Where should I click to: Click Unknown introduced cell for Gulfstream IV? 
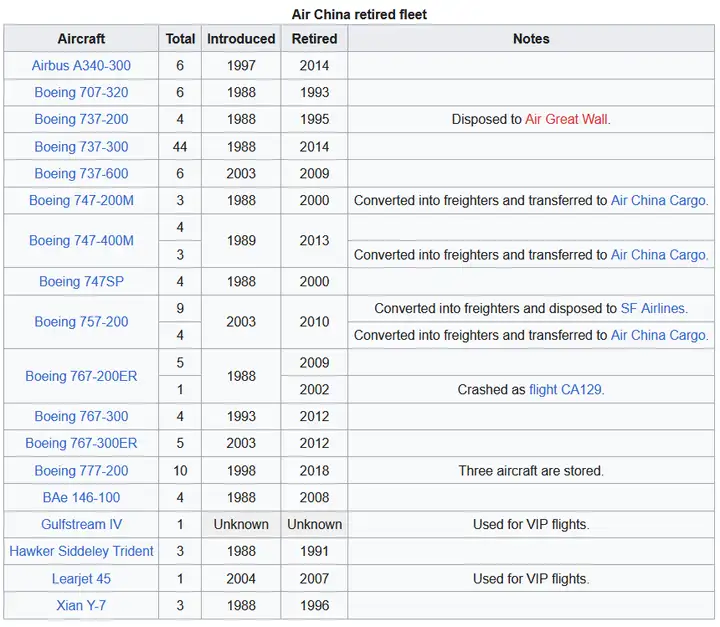click(x=241, y=525)
